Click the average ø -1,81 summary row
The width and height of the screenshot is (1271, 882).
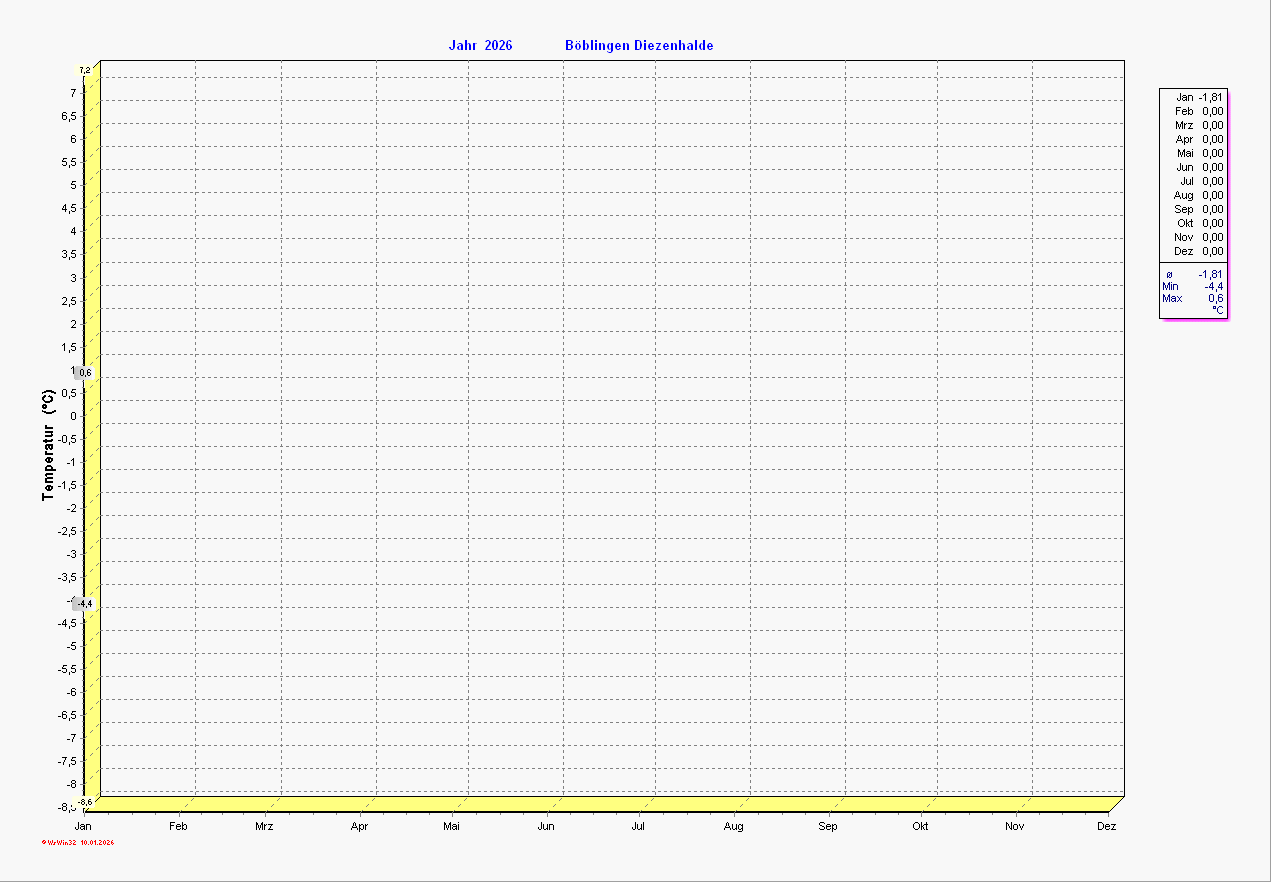coord(1193,274)
